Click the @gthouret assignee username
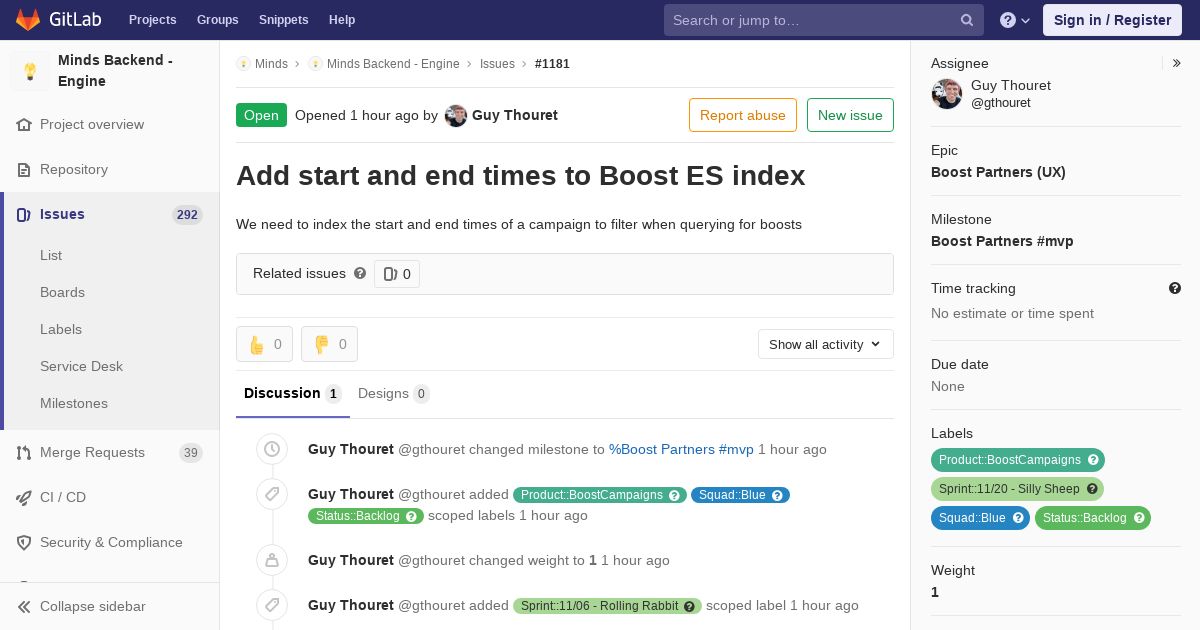 pyautogui.click(x=1001, y=103)
